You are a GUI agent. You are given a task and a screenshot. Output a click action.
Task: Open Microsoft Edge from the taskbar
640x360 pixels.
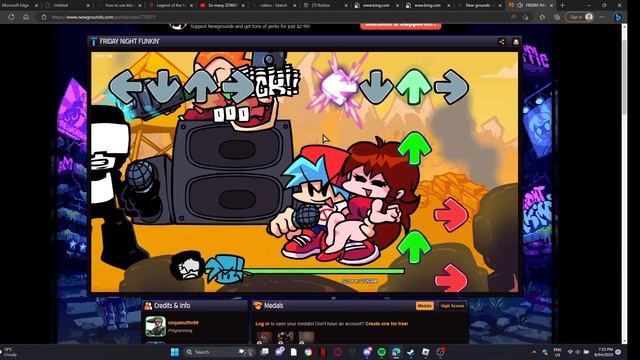click(x=396, y=352)
